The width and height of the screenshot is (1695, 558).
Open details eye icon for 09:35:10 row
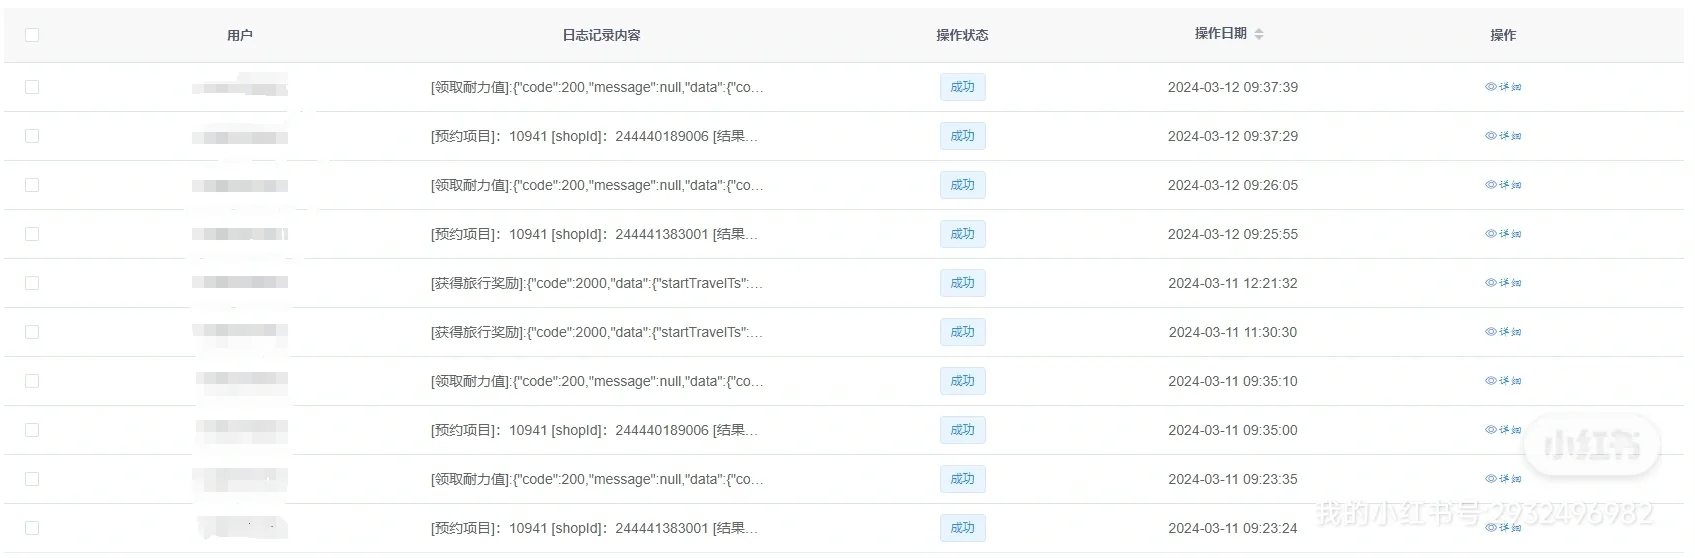coord(1491,381)
